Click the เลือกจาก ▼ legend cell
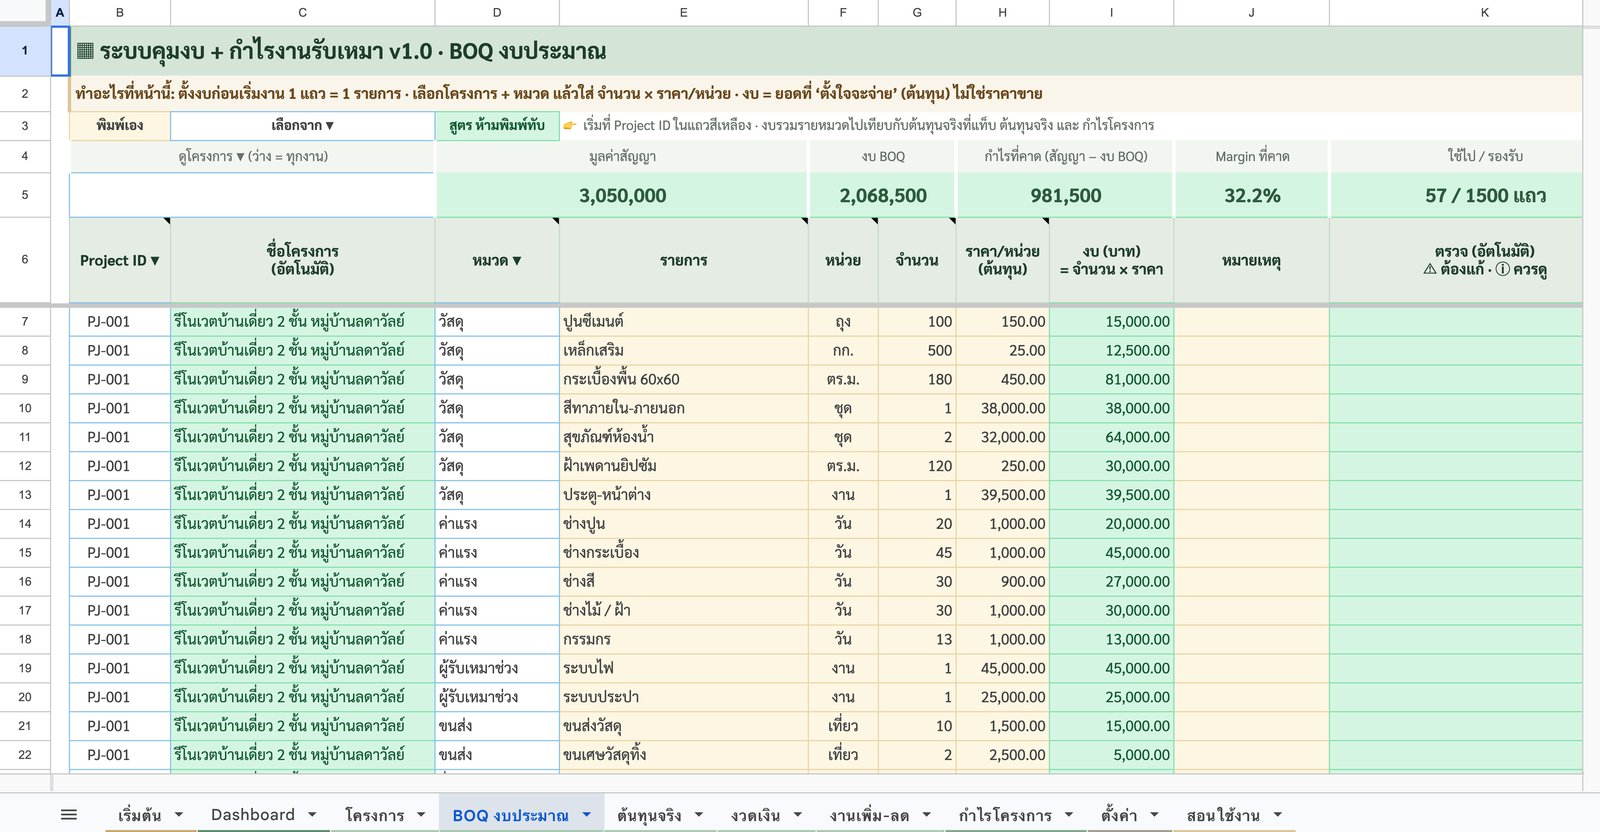The image size is (1600, 832). pyautogui.click(x=302, y=125)
